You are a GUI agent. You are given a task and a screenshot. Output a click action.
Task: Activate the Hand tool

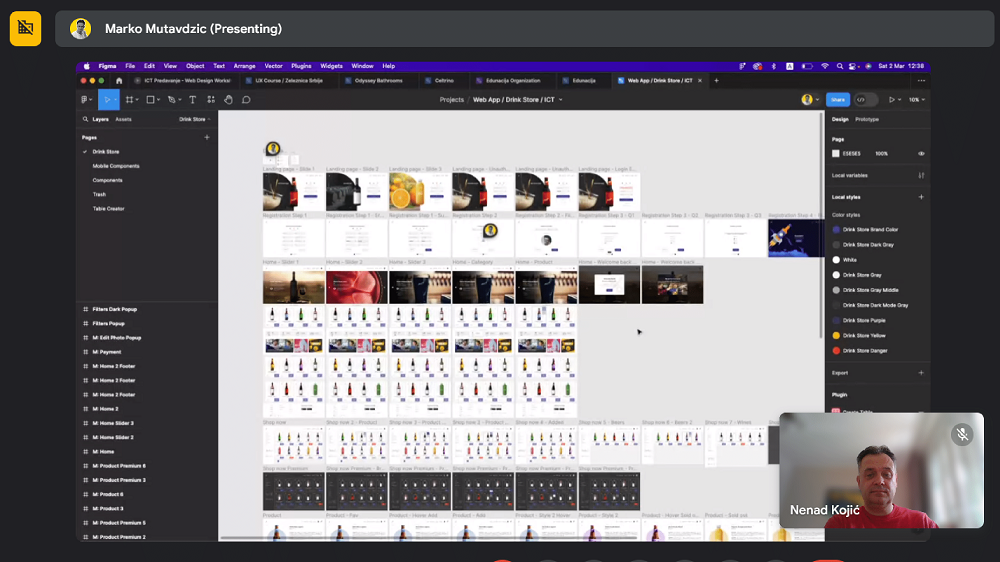click(228, 99)
